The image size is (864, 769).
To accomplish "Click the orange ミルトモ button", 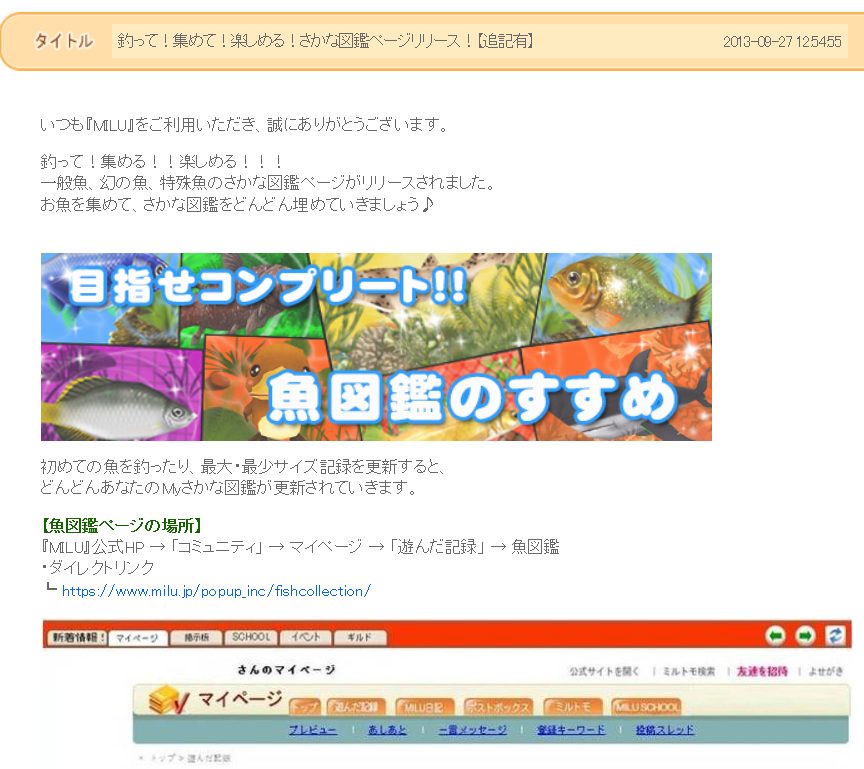I will click(x=574, y=707).
